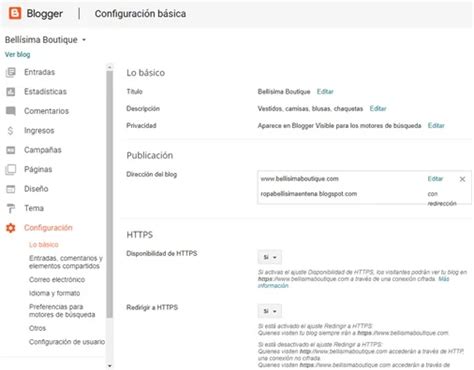Viewport: 474px width, 370px height.
Task: Select Correo electrónico settings submenu
Action: (57, 279)
